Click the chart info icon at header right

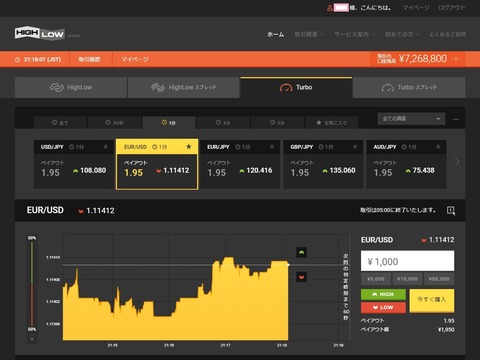[451, 210]
